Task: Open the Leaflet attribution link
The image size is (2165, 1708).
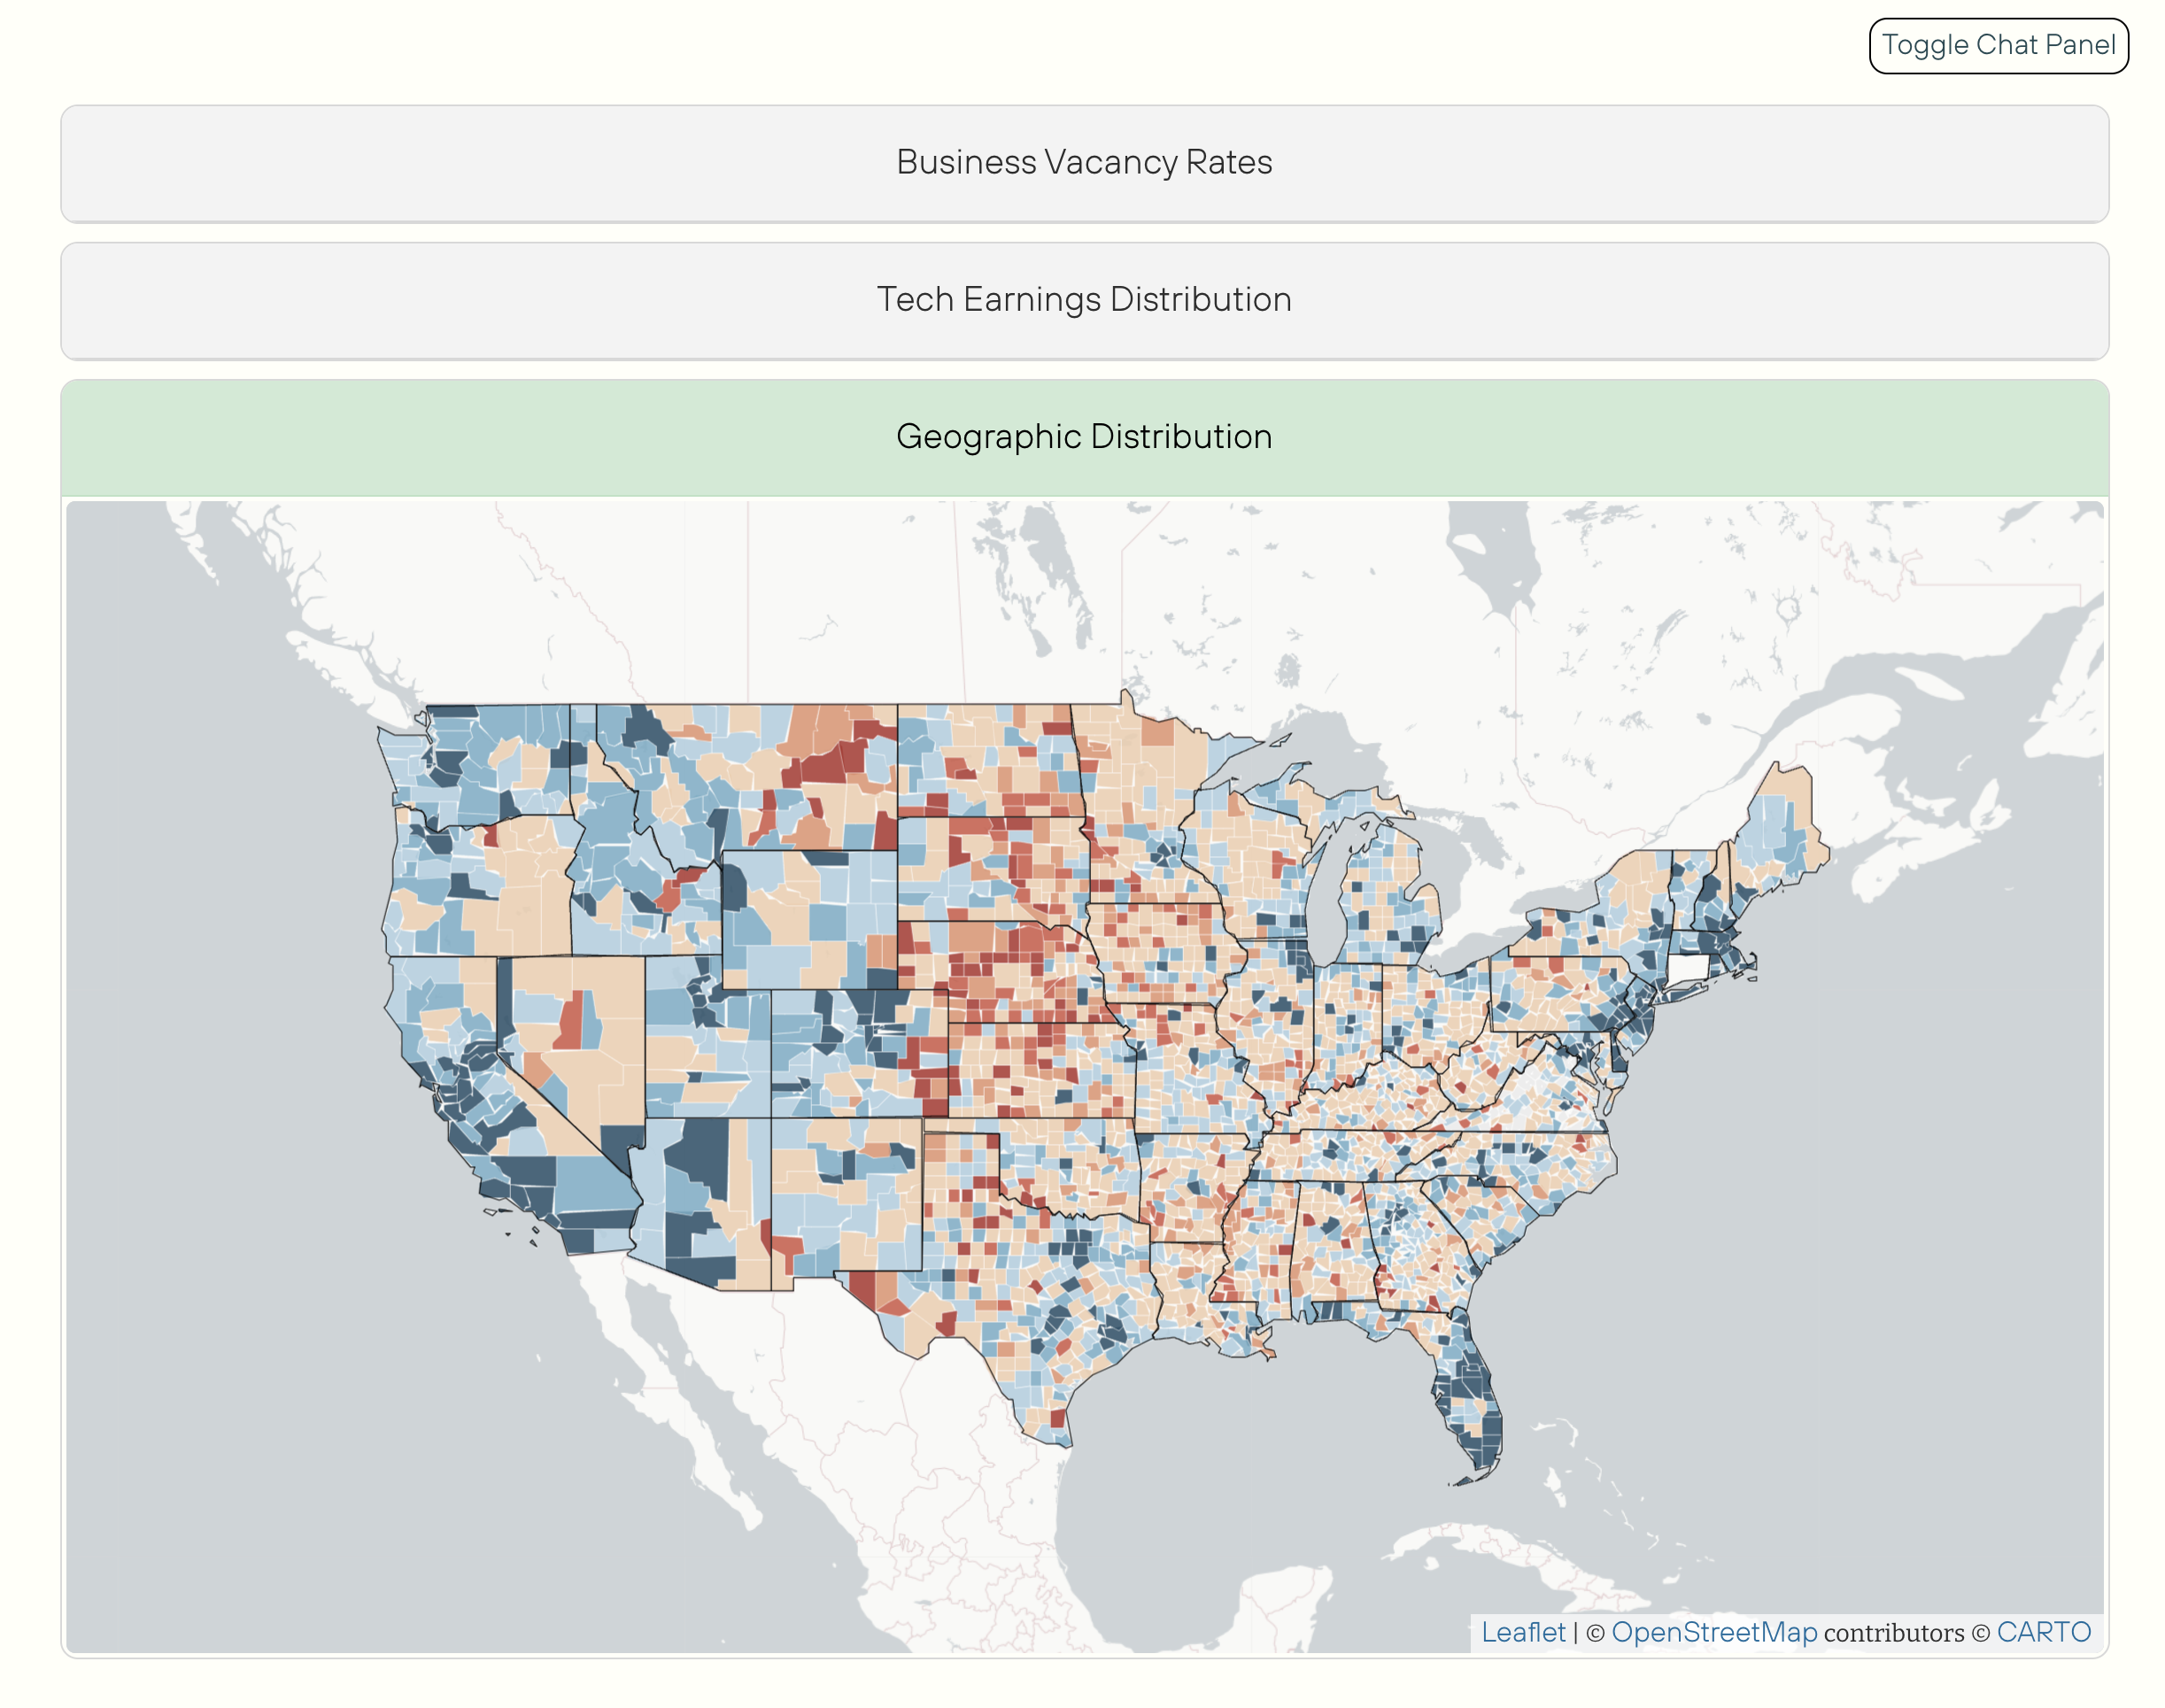Action: coord(1522,1632)
